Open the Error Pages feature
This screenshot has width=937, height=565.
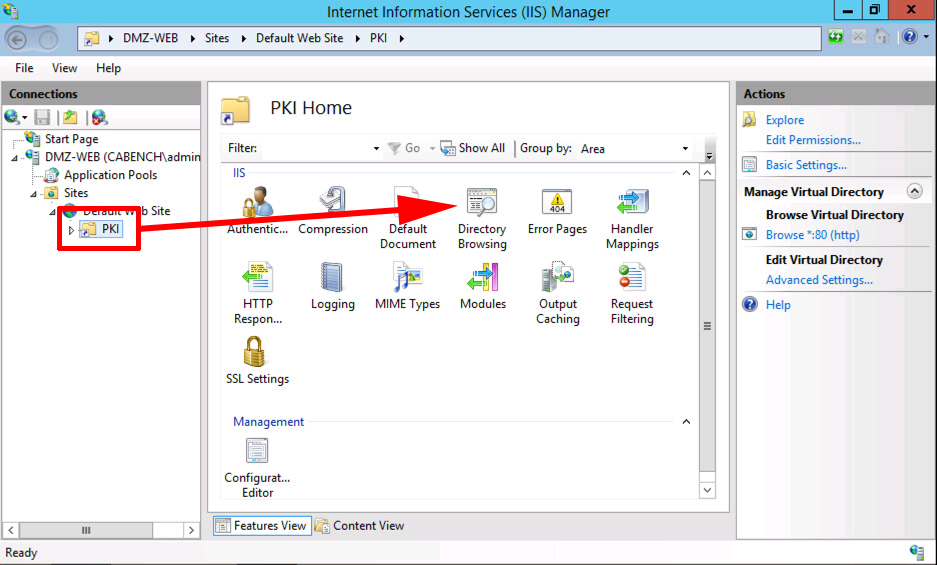click(557, 210)
